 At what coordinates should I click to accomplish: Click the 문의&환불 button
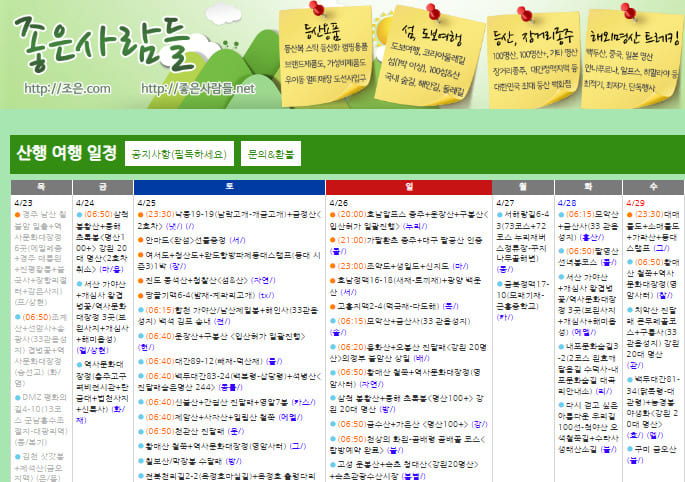click(x=270, y=154)
